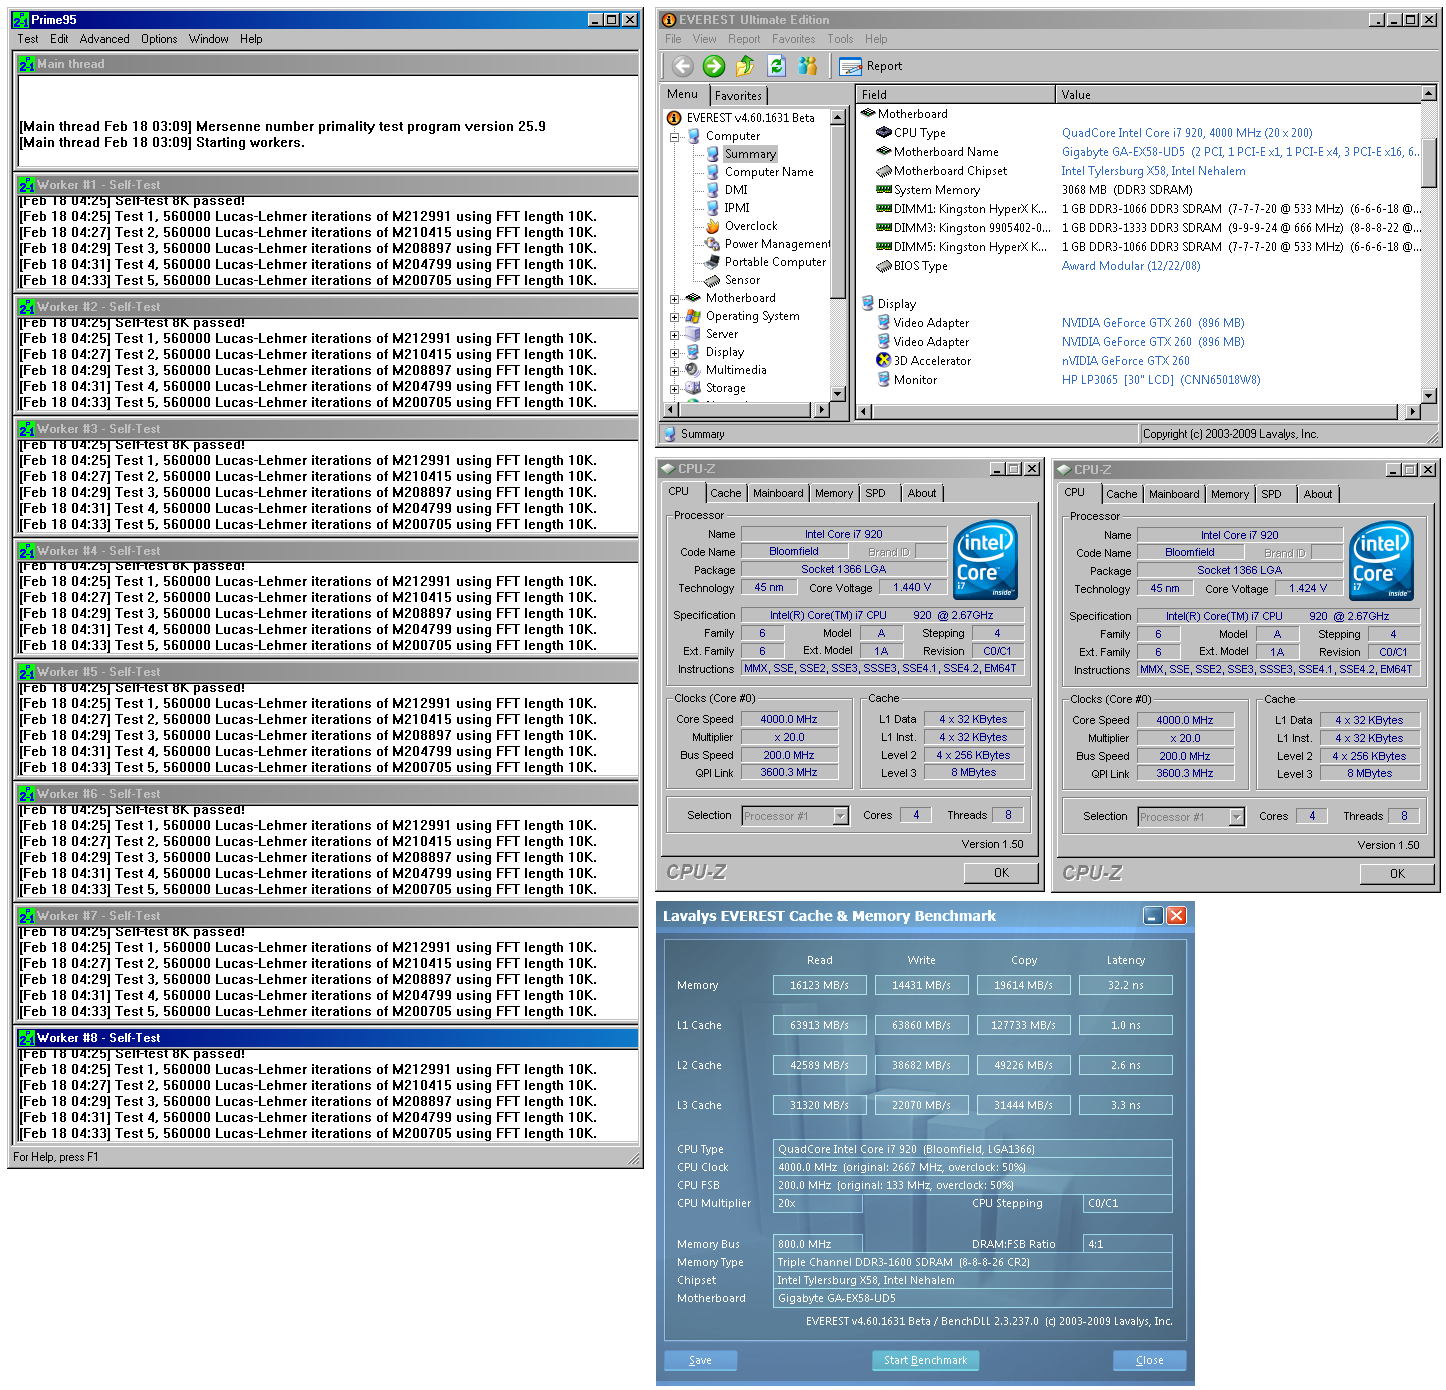Open Processor #1 dropdown in left CPU-Z
Screen dimensions: 1446x1390
pos(841,816)
